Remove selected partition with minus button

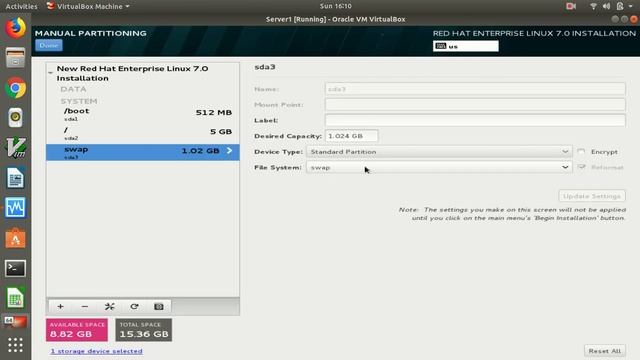point(84,307)
